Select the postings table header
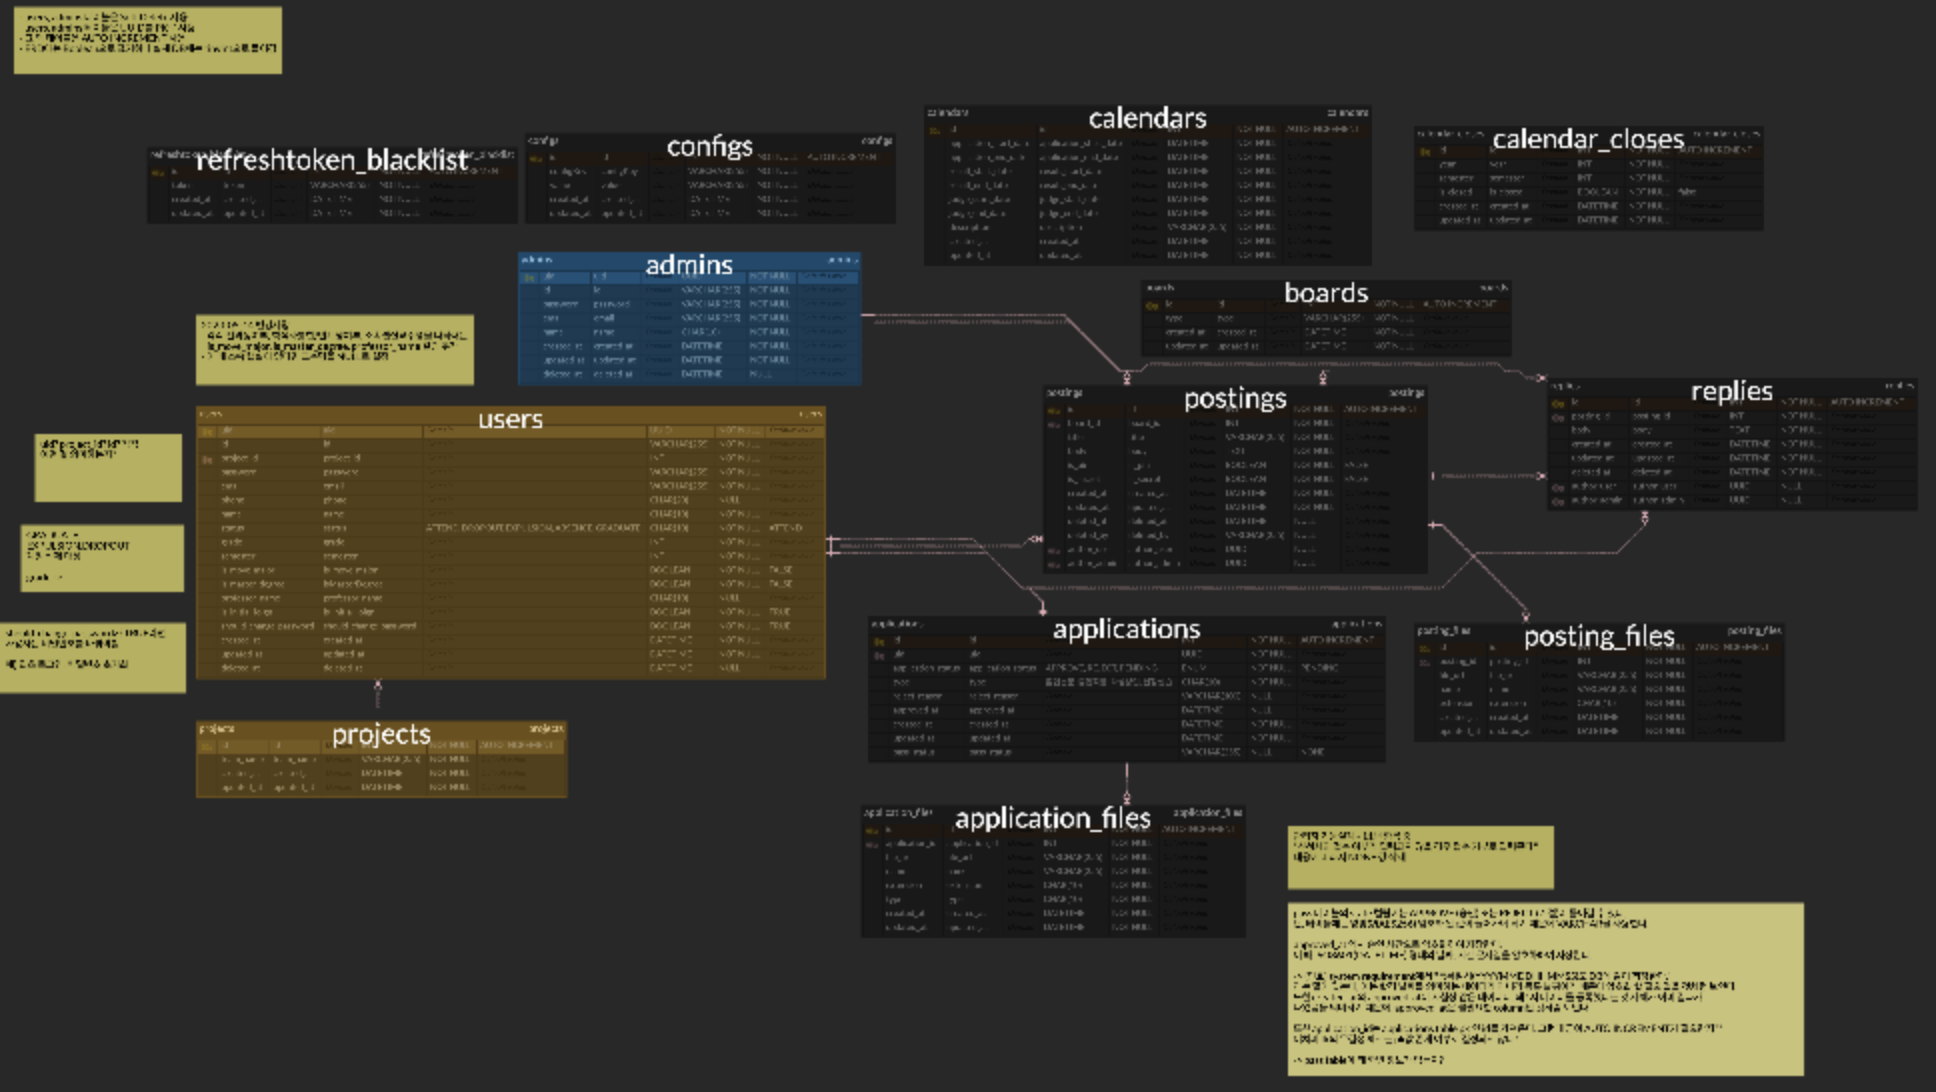This screenshot has width=1936, height=1092. tap(1234, 398)
